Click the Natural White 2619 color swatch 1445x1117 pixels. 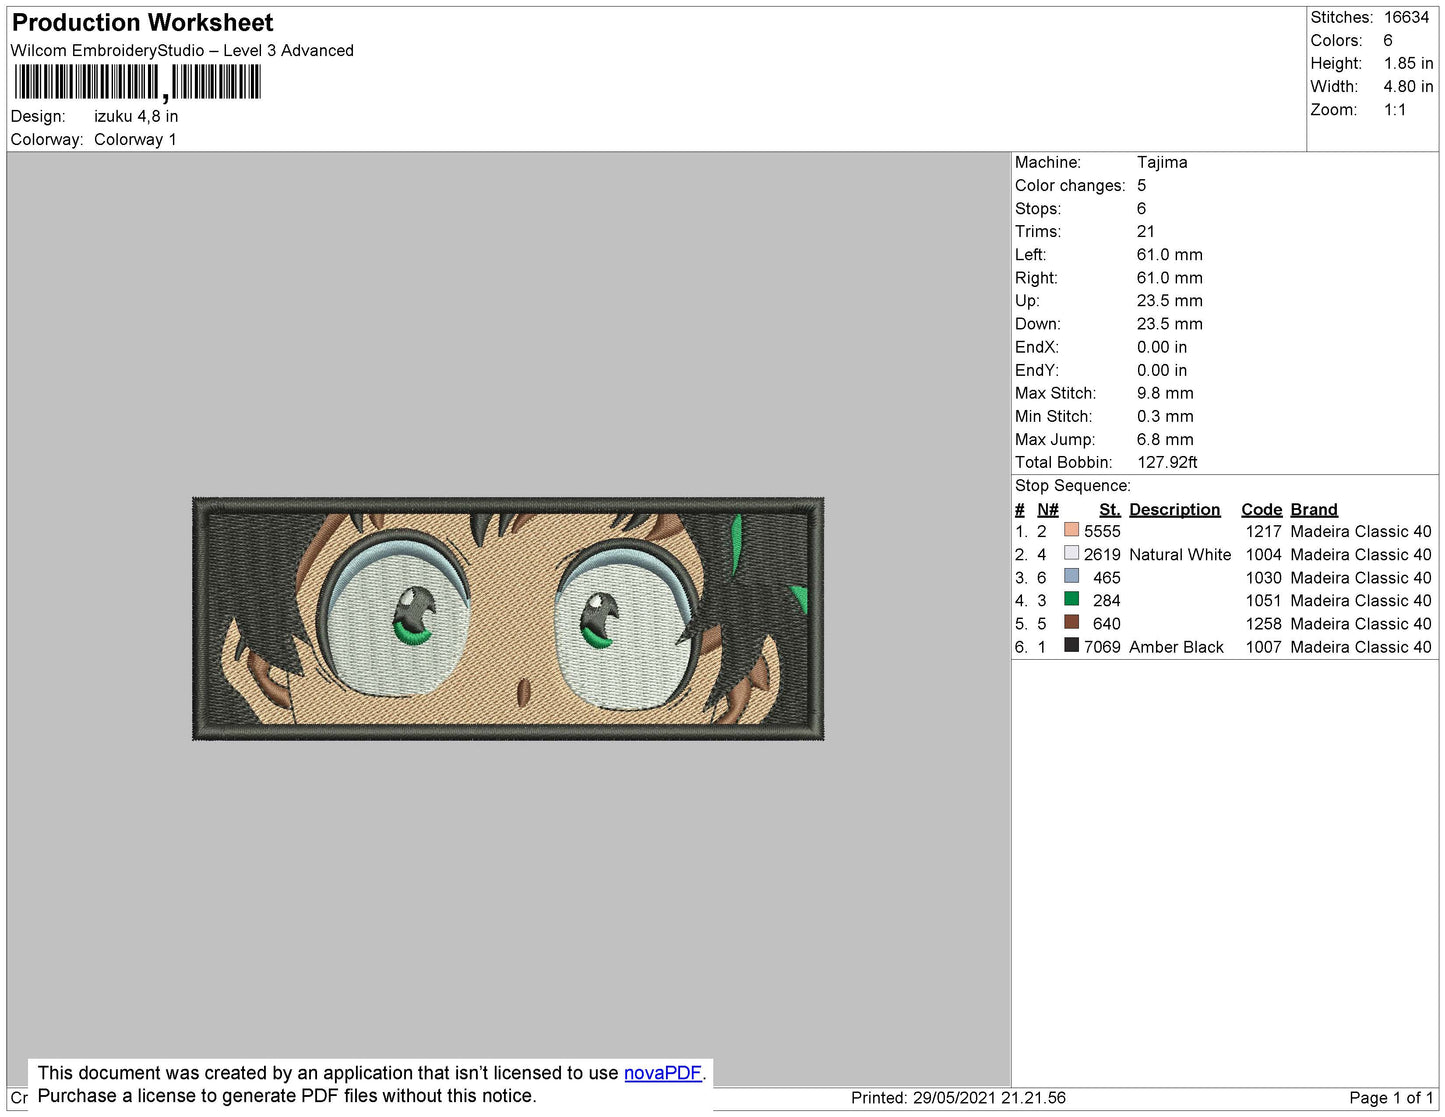(x=1072, y=553)
